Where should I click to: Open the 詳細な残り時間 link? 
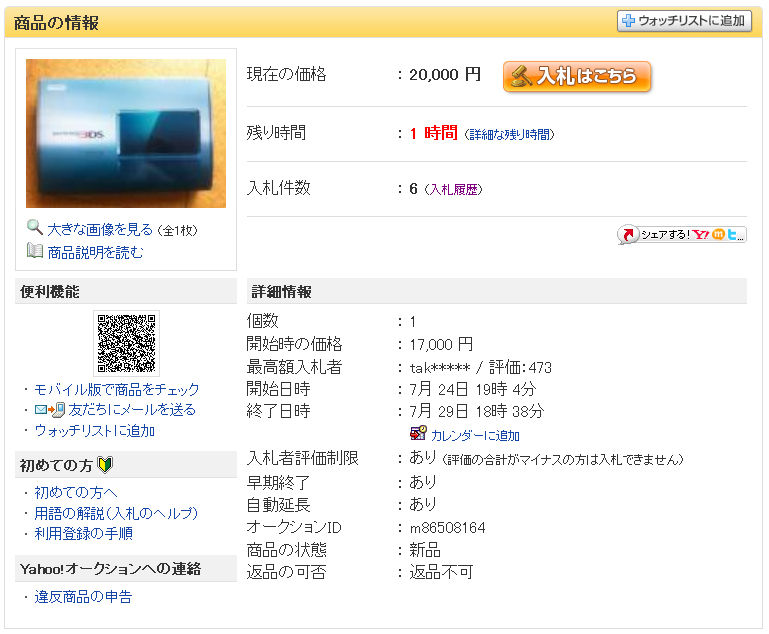[x=509, y=134]
